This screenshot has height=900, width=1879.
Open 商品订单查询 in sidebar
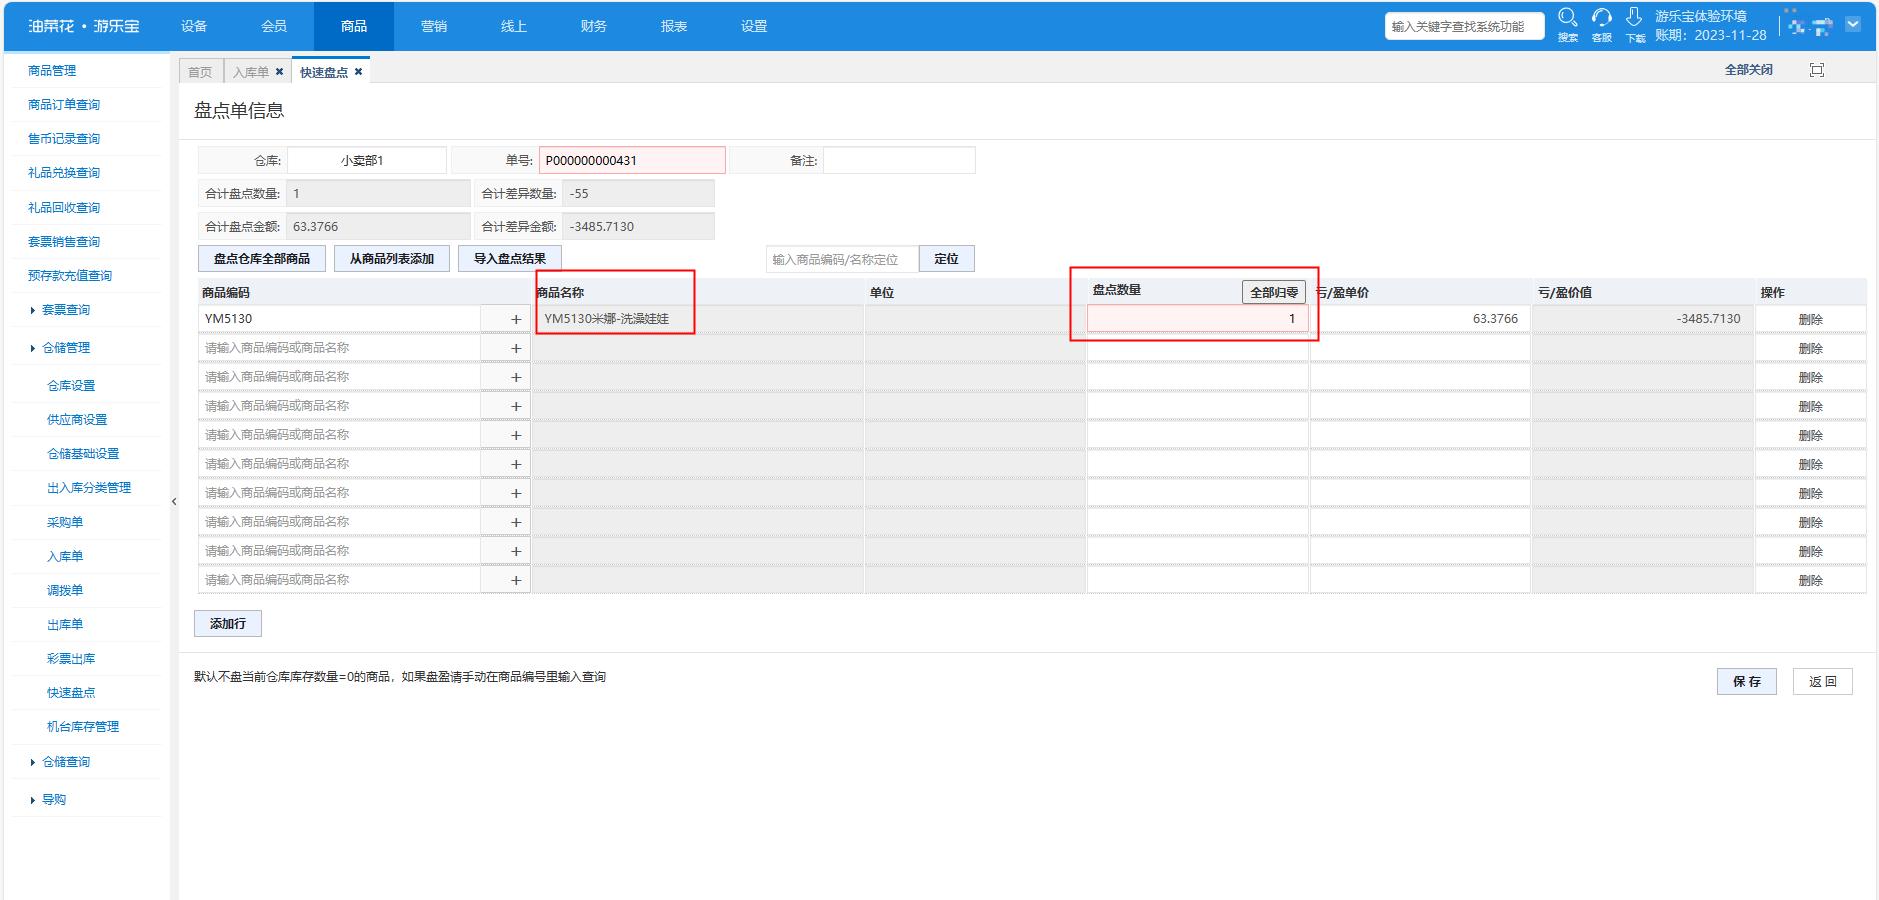64,105
